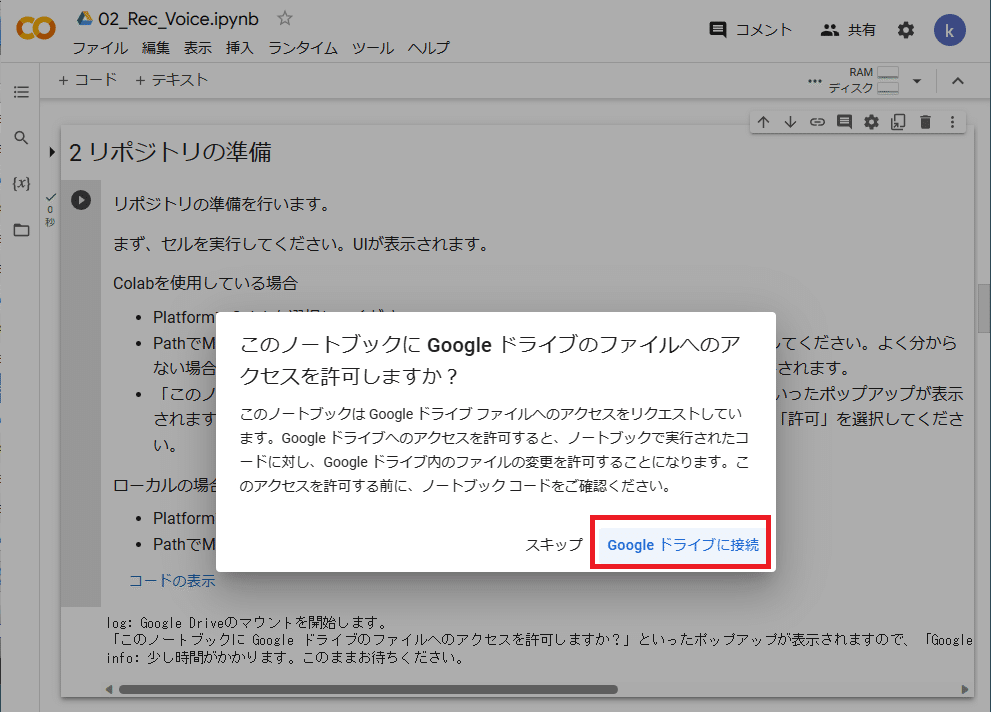Run the cell with the play button
The width and height of the screenshot is (991, 712).
tap(81, 200)
